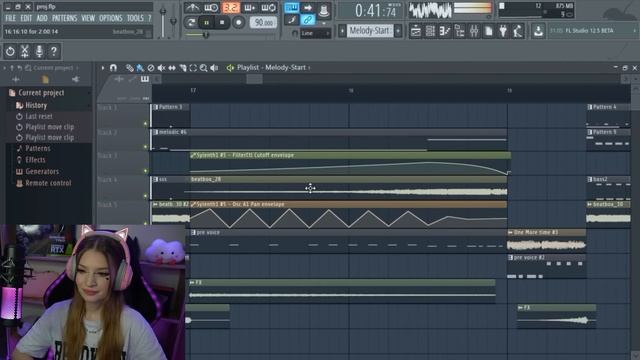The image size is (640, 360).
Task: Click the tempo tapper icon
Action: (518, 31)
